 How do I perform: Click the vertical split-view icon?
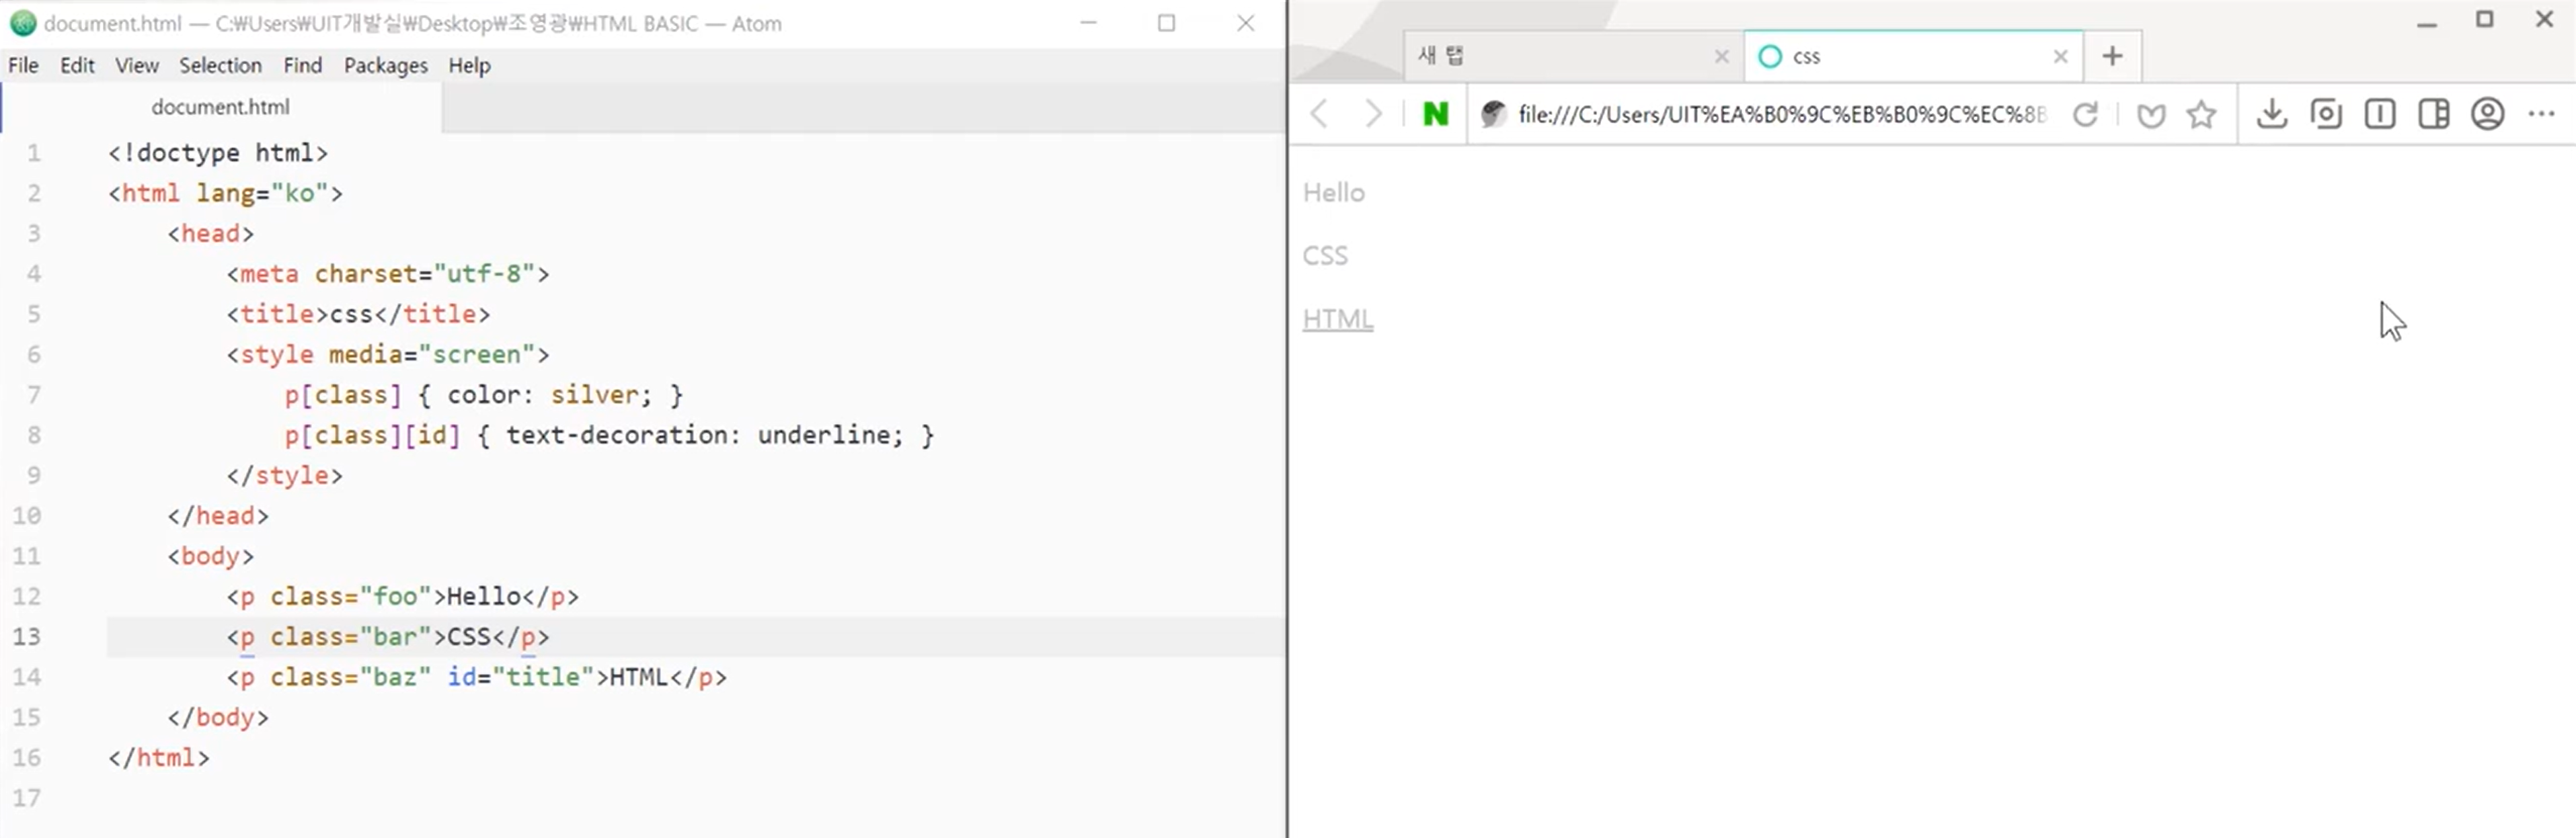tap(2379, 114)
